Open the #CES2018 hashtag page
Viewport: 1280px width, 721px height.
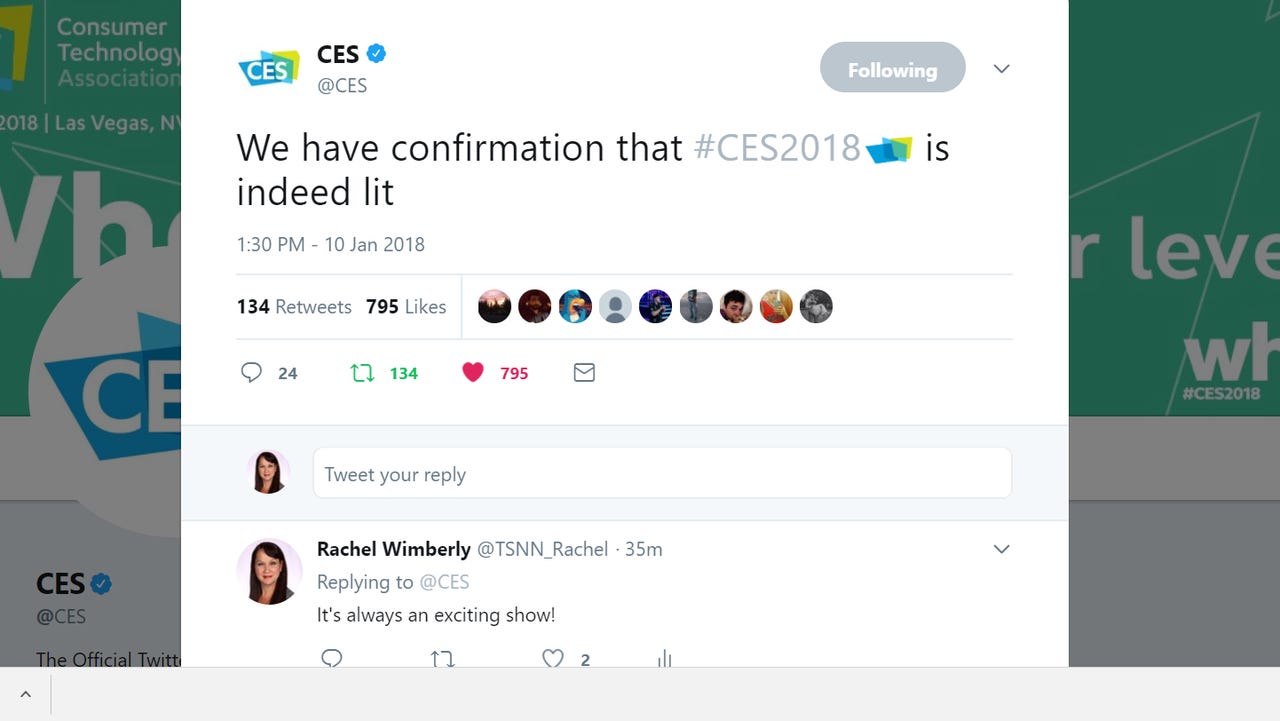pyautogui.click(x=777, y=147)
